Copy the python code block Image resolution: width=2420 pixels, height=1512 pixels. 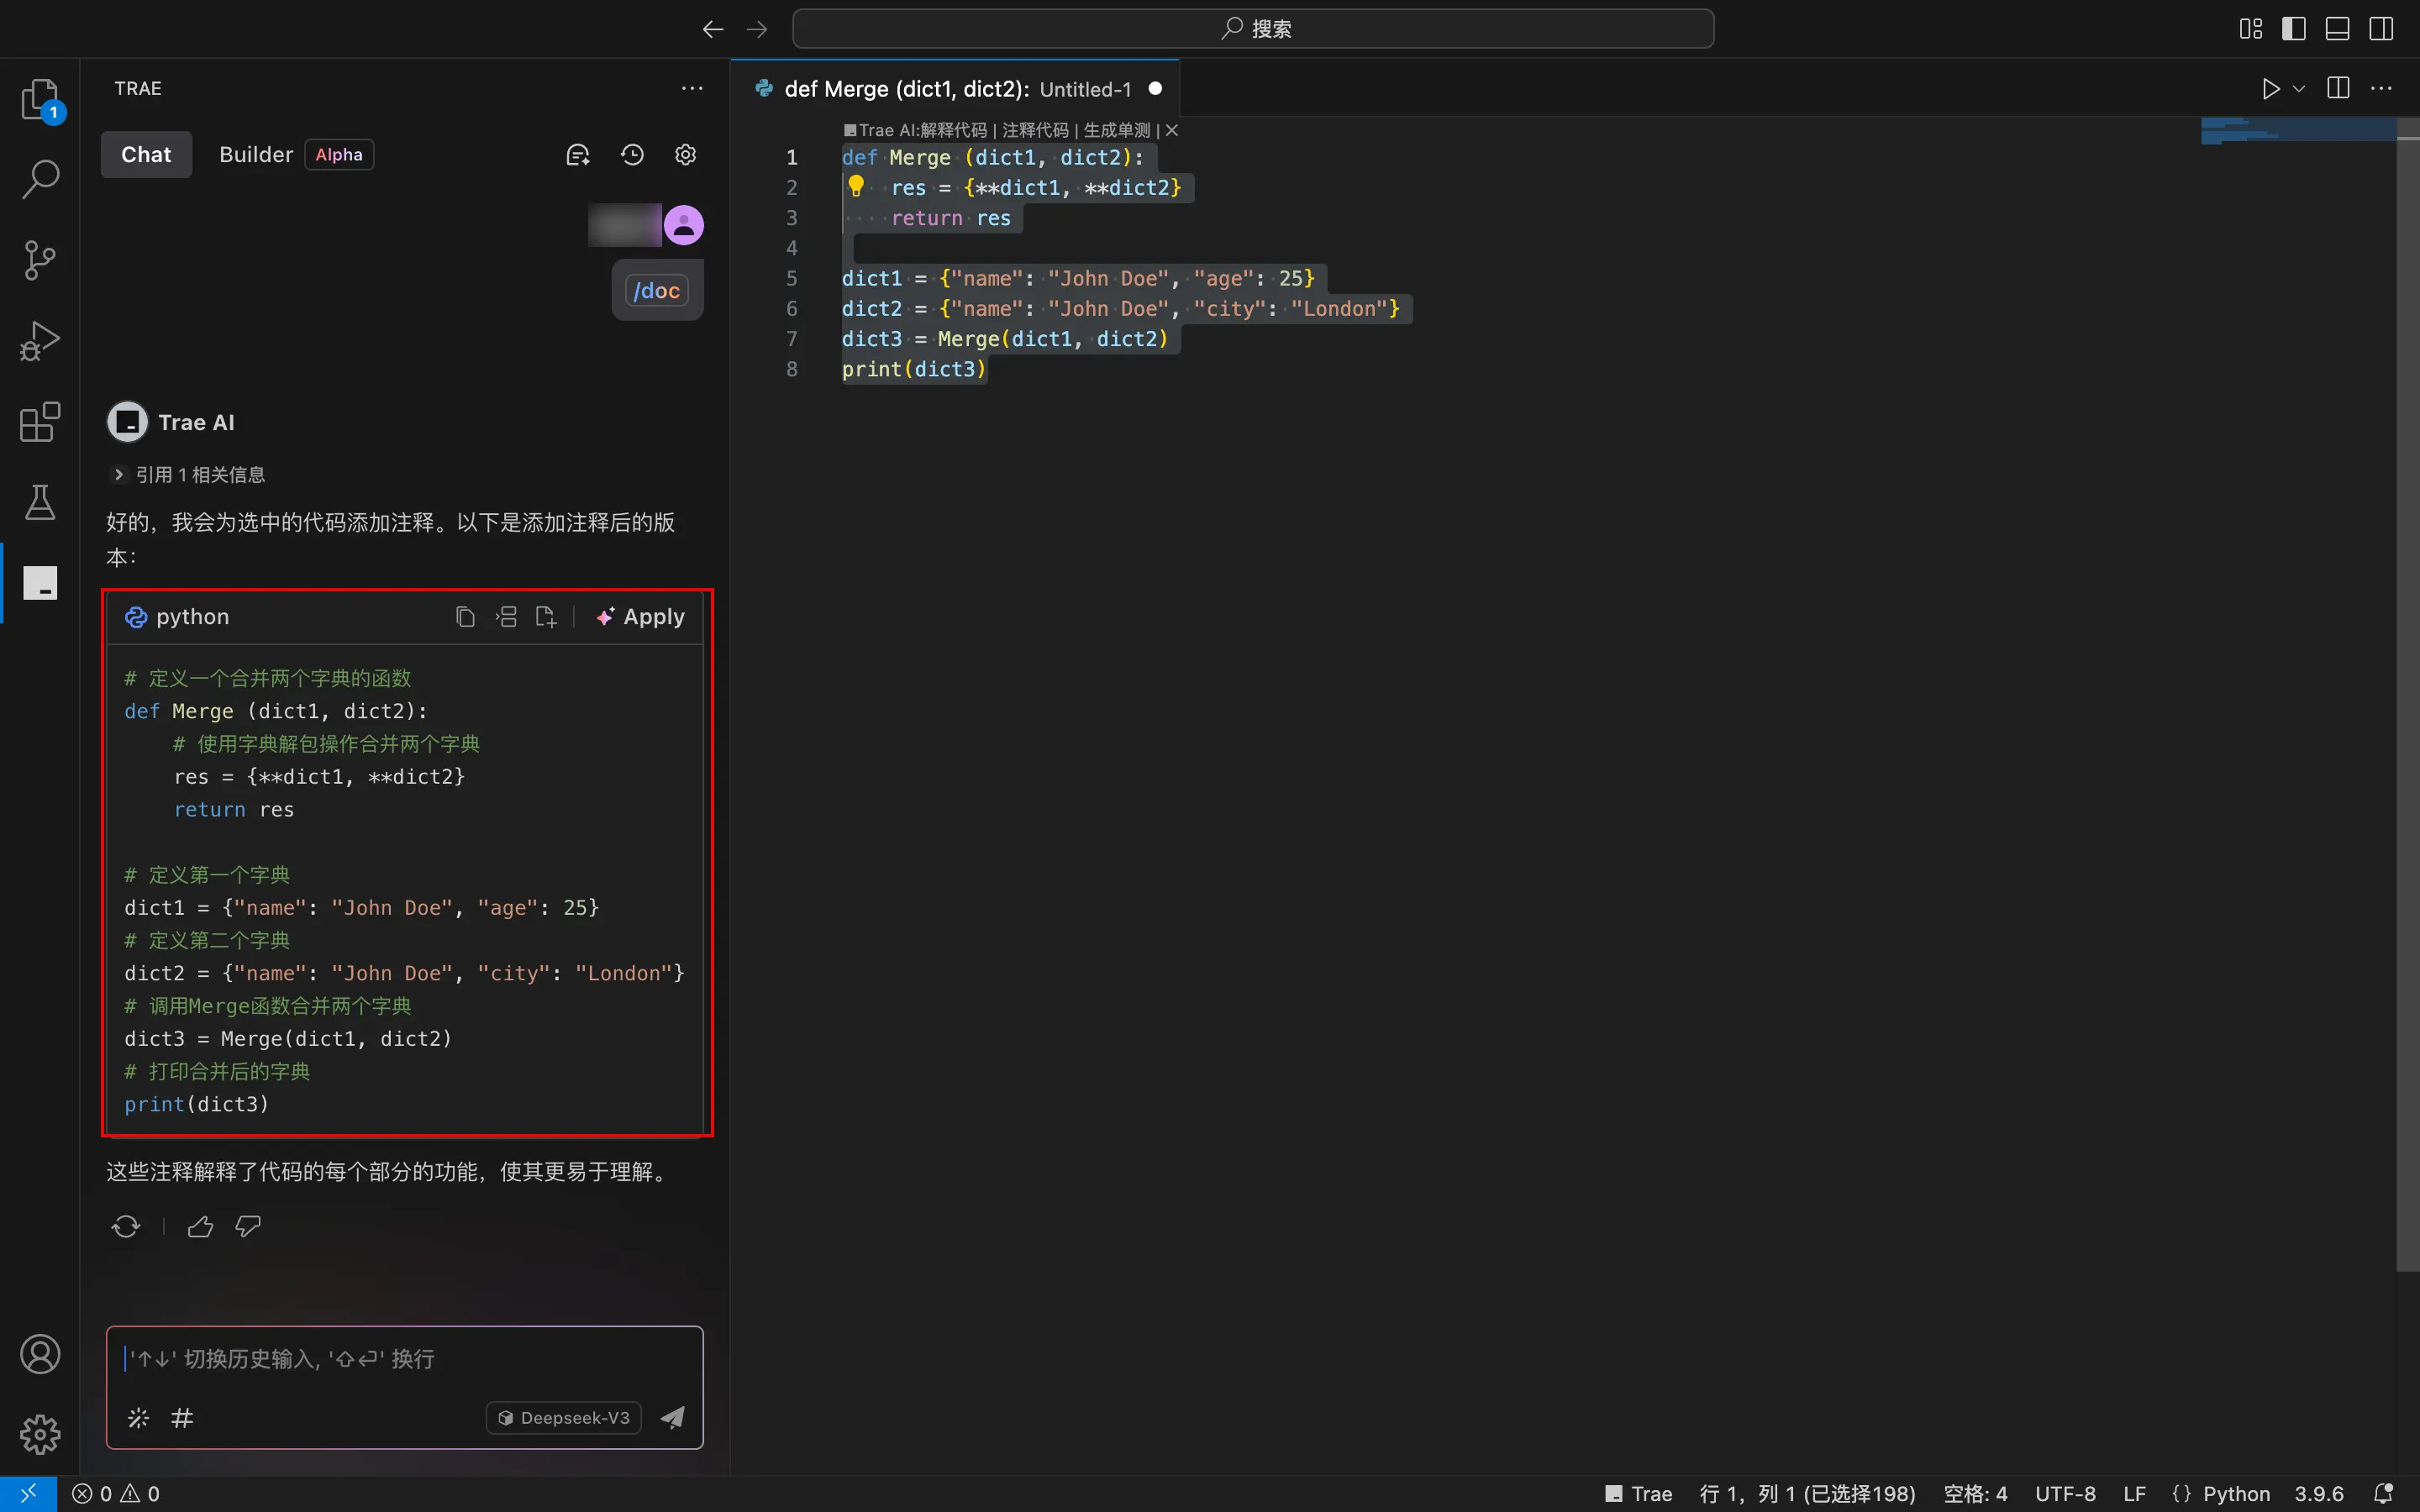coord(465,617)
